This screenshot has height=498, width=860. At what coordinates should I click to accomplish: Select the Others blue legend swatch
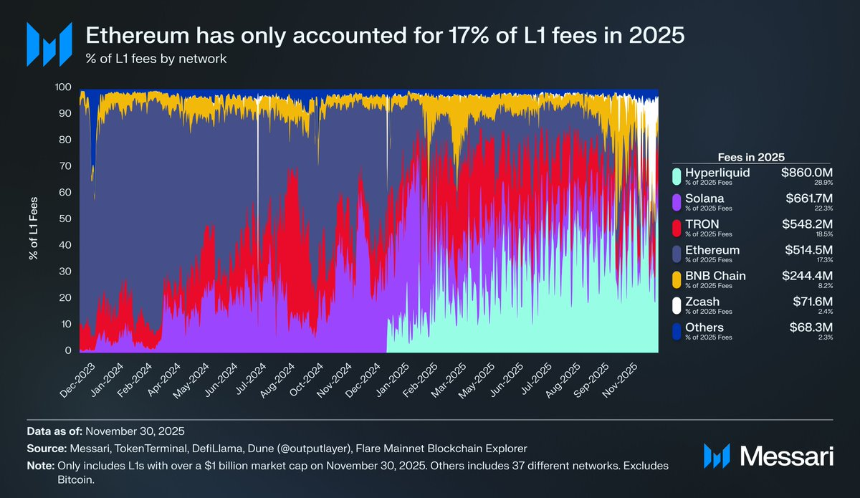coord(677,331)
